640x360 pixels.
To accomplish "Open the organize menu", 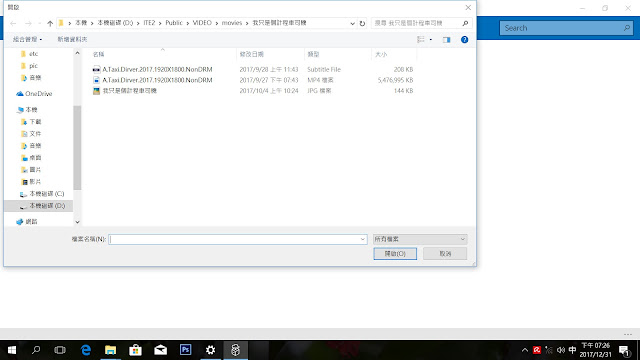I will point(27,39).
